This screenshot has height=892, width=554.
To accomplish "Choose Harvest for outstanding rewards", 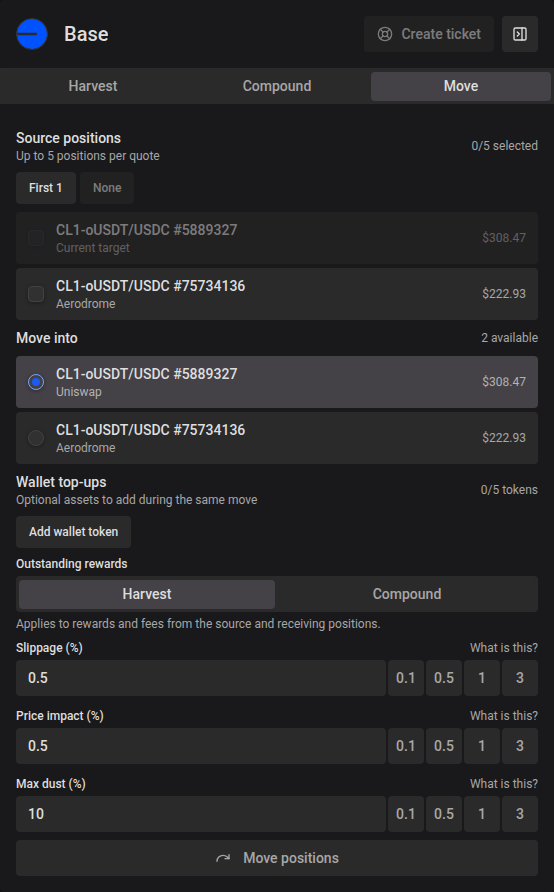I will pos(147,594).
